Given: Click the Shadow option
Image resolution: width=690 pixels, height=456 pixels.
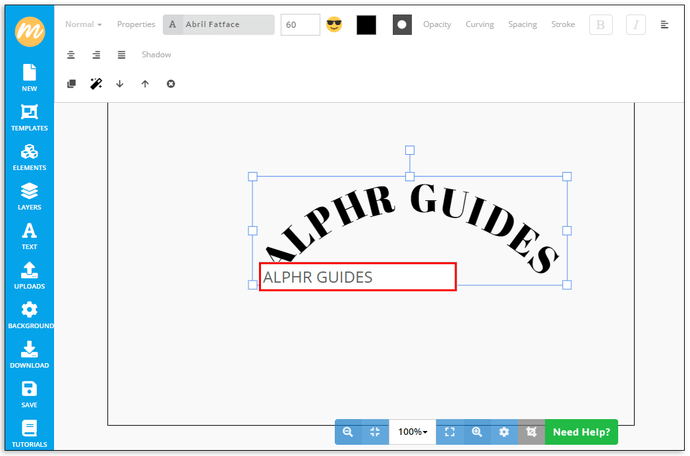Looking at the screenshot, I should tap(156, 55).
